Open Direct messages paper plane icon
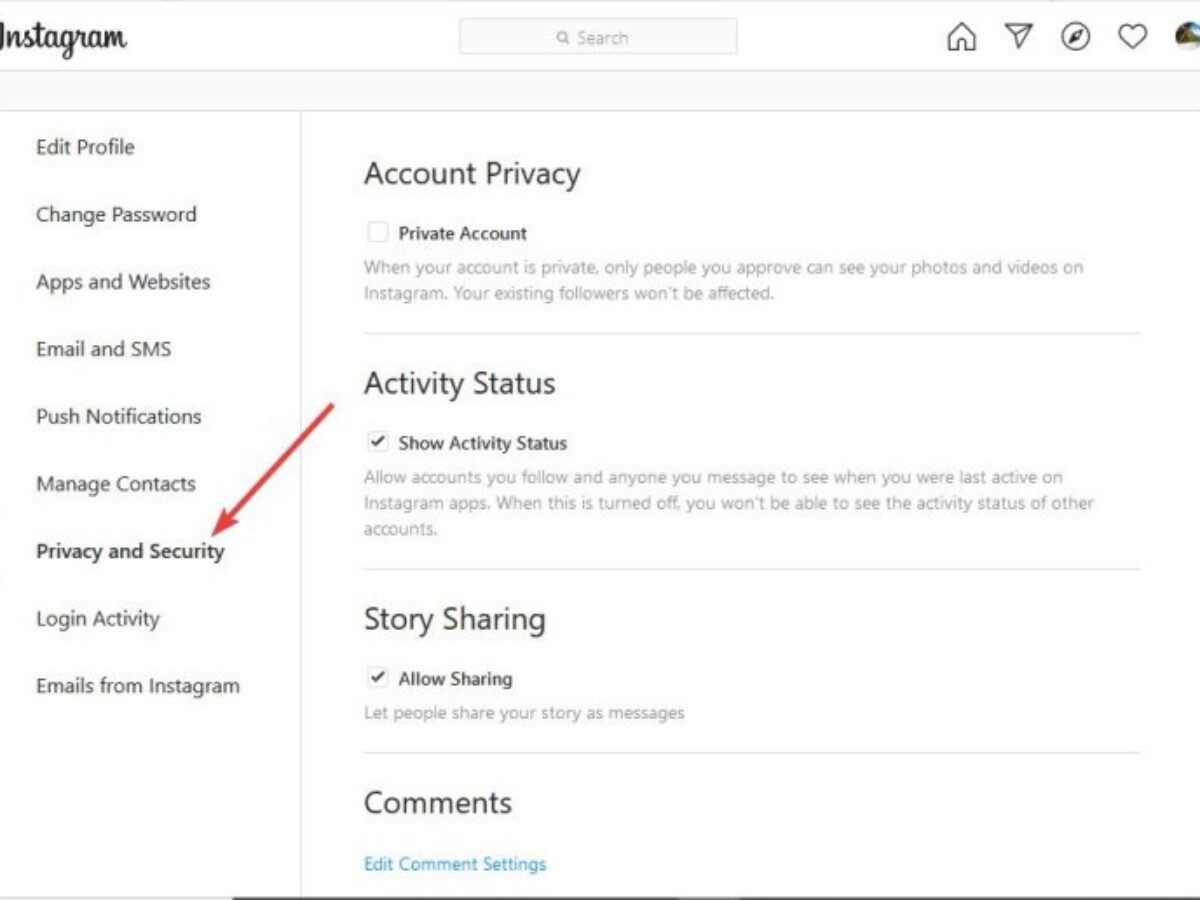Screen dimensions: 1200x900 pyautogui.click(x=1018, y=37)
